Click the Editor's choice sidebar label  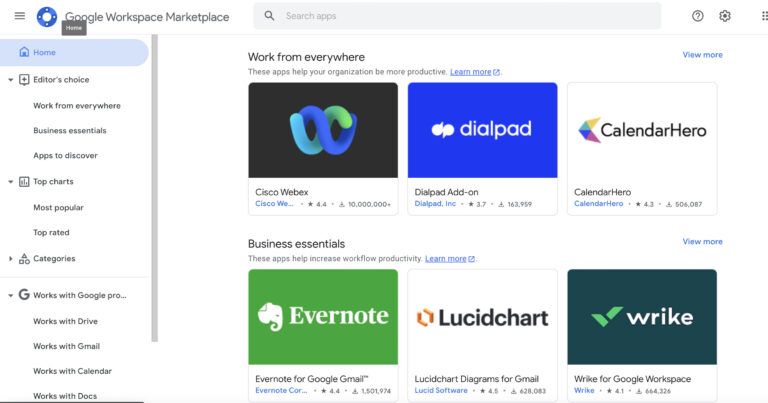[61, 80]
